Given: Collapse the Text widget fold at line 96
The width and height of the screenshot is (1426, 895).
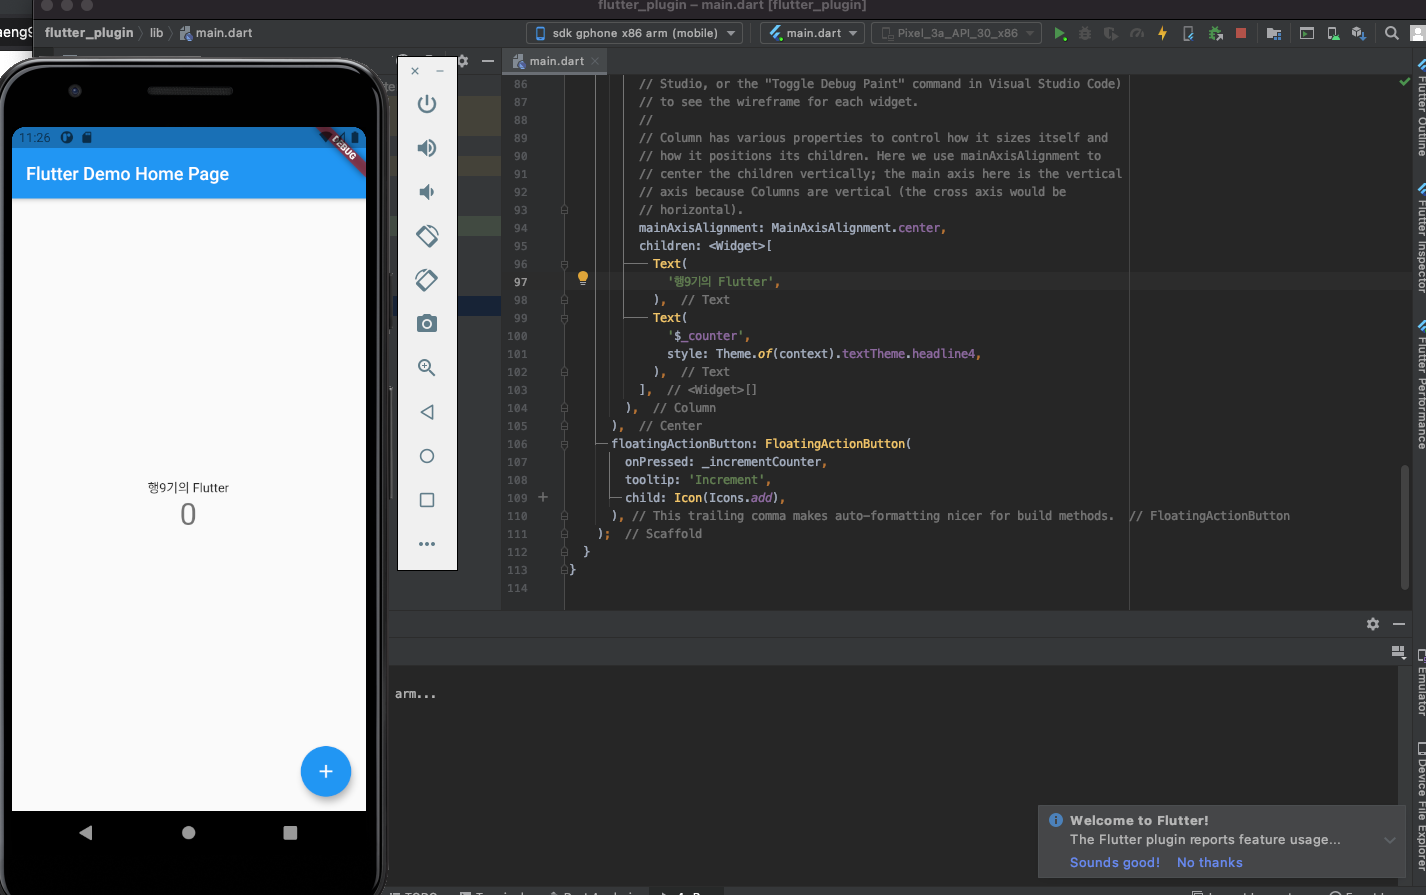Looking at the screenshot, I should 564,264.
